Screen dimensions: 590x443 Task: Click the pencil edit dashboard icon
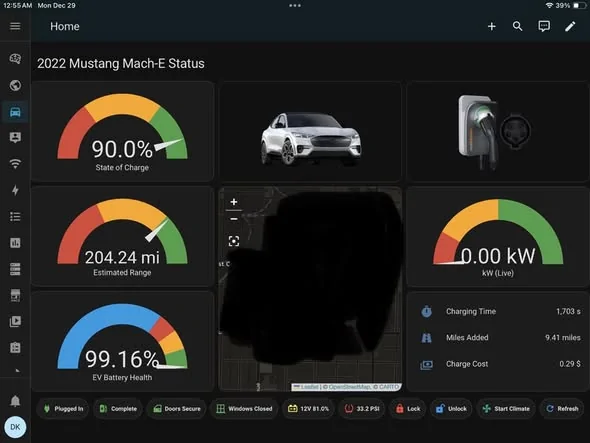570,26
